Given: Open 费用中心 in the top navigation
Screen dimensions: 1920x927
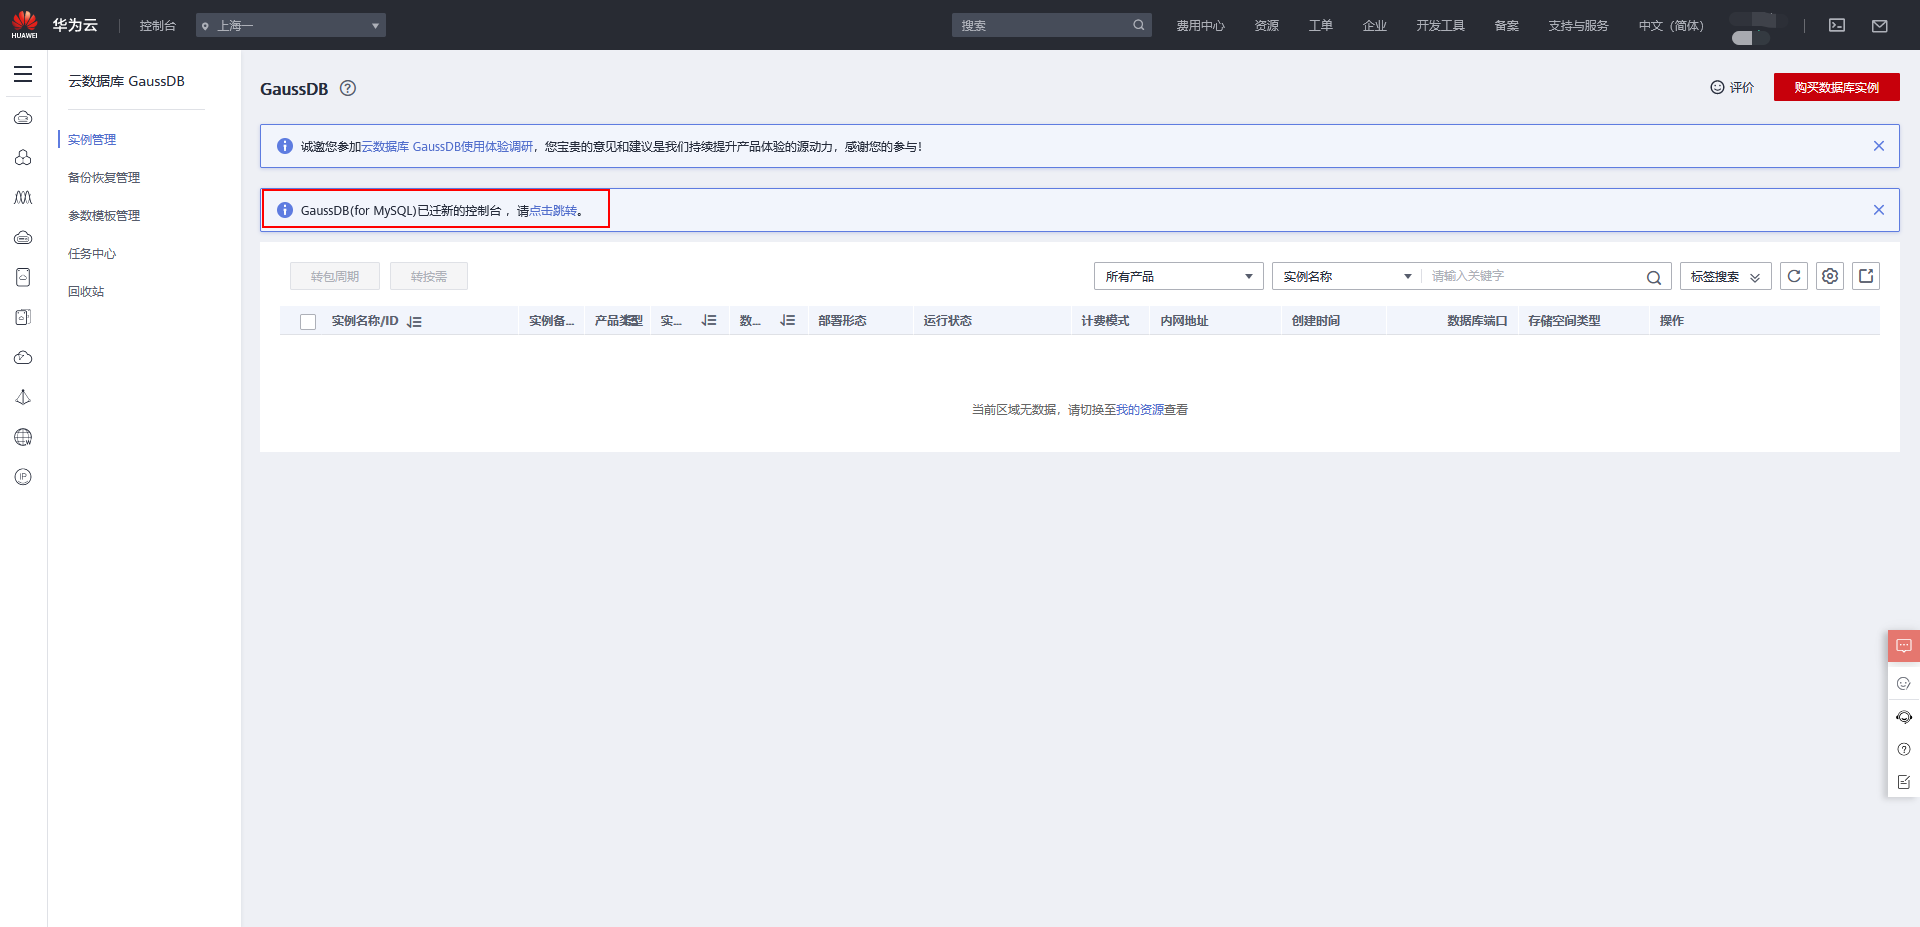Looking at the screenshot, I should (x=1201, y=25).
